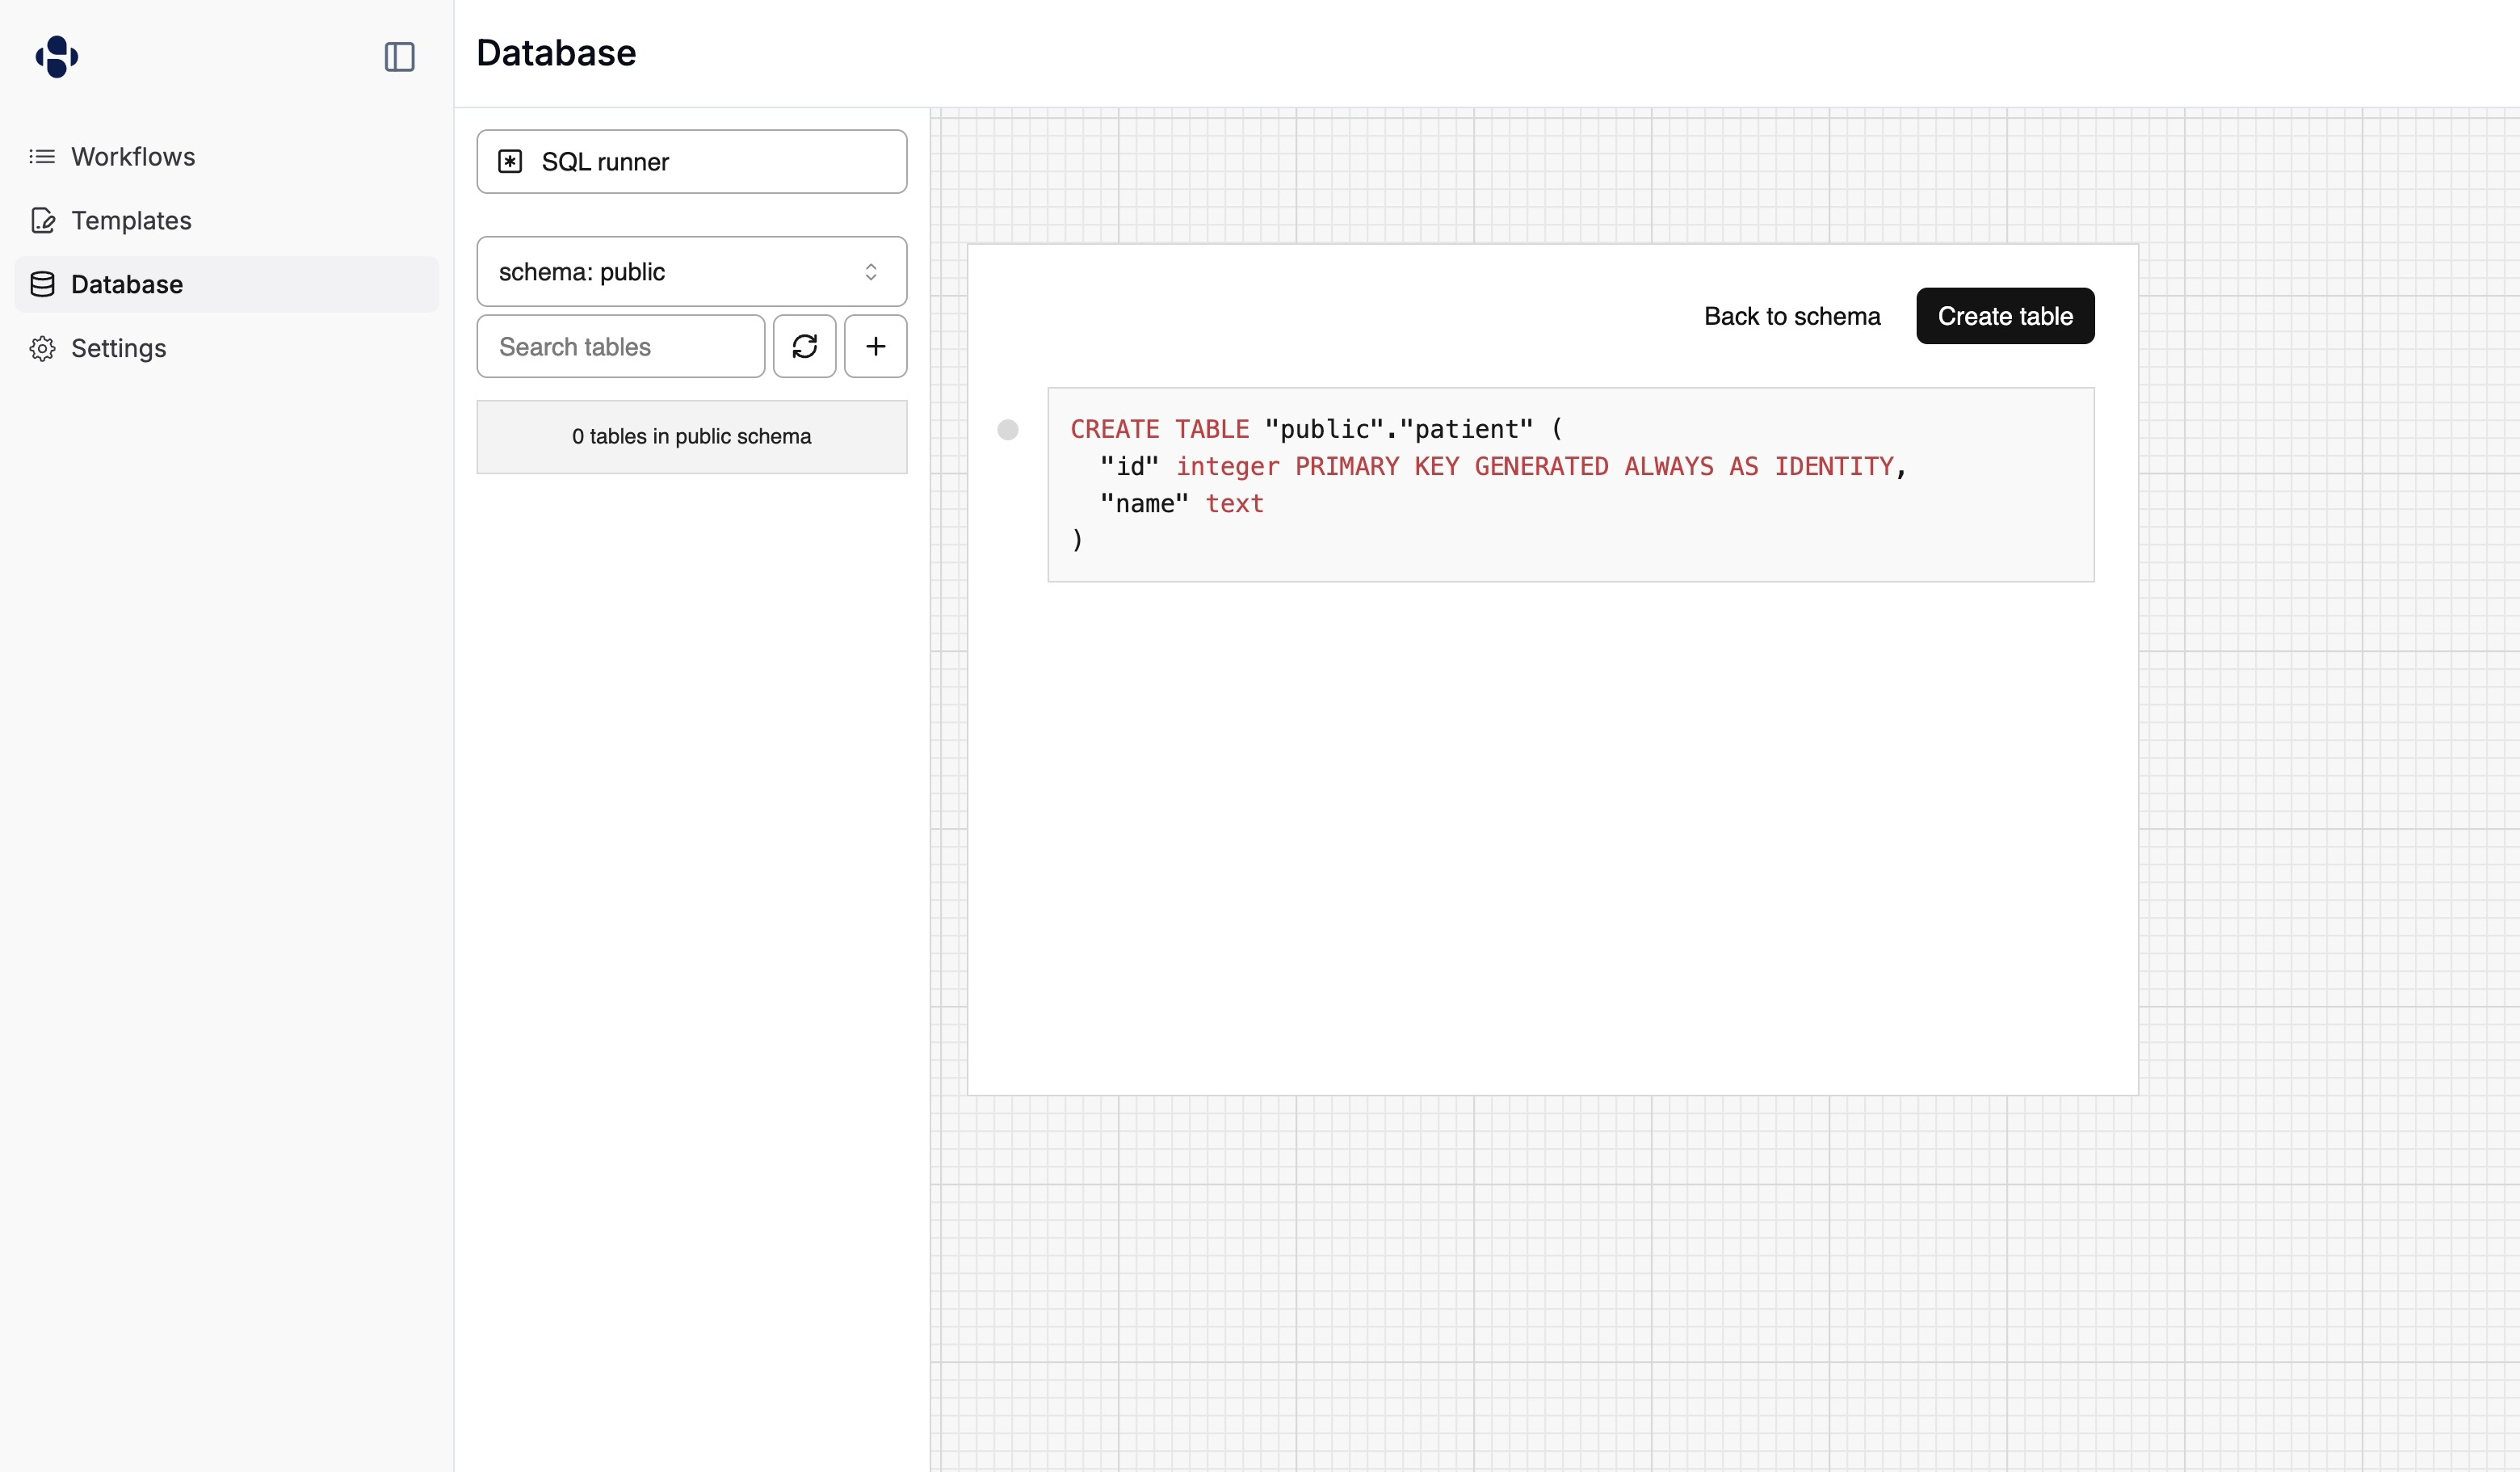Click Back to schema link
Viewport: 2520px width, 1472px height.
coord(1791,317)
